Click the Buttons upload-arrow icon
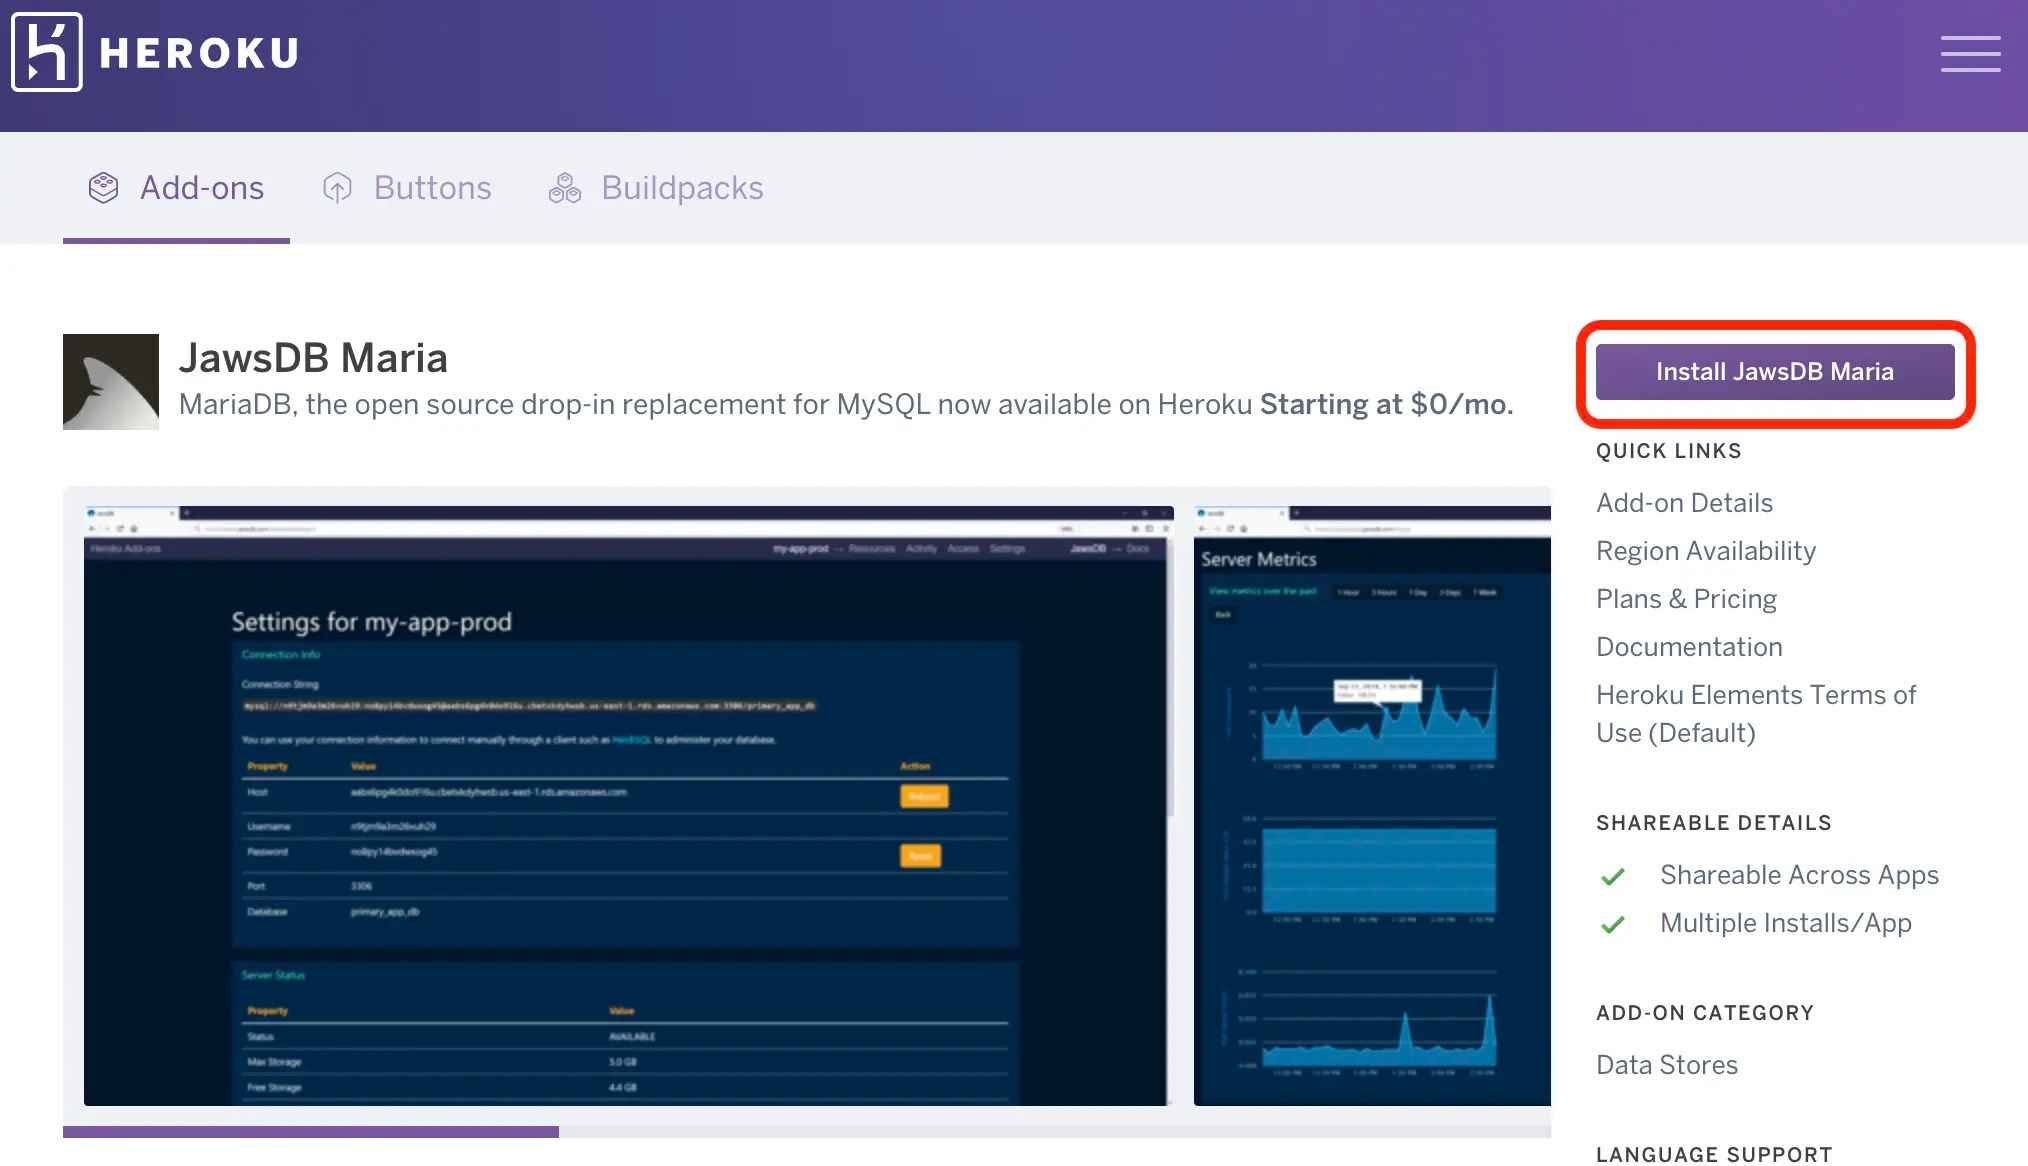Screen dimensions: 2028x1166 click(x=337, y=187)
